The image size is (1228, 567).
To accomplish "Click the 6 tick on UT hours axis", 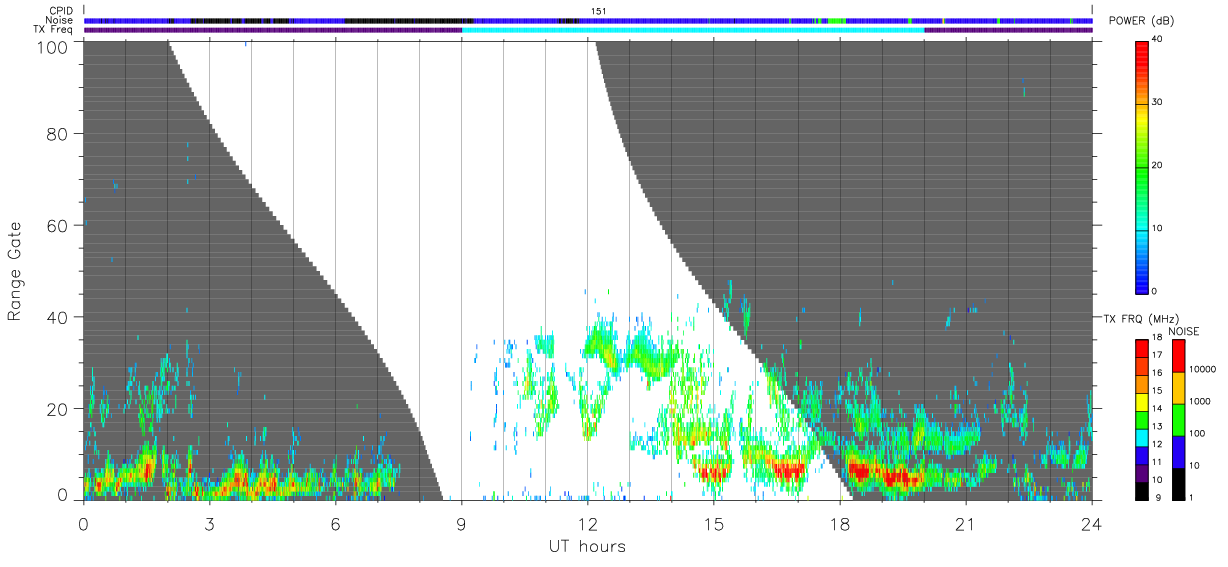I will (x=335, y=523).
